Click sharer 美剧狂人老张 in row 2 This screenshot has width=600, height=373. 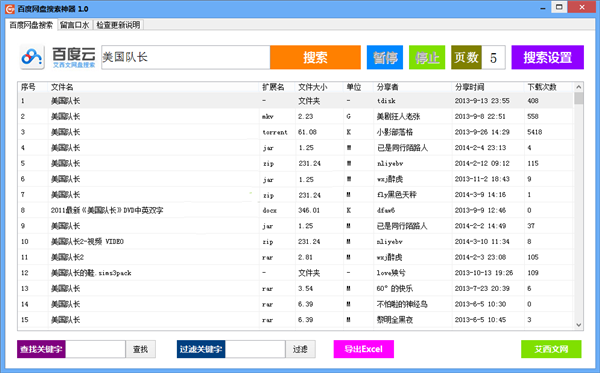click(398, 116)
